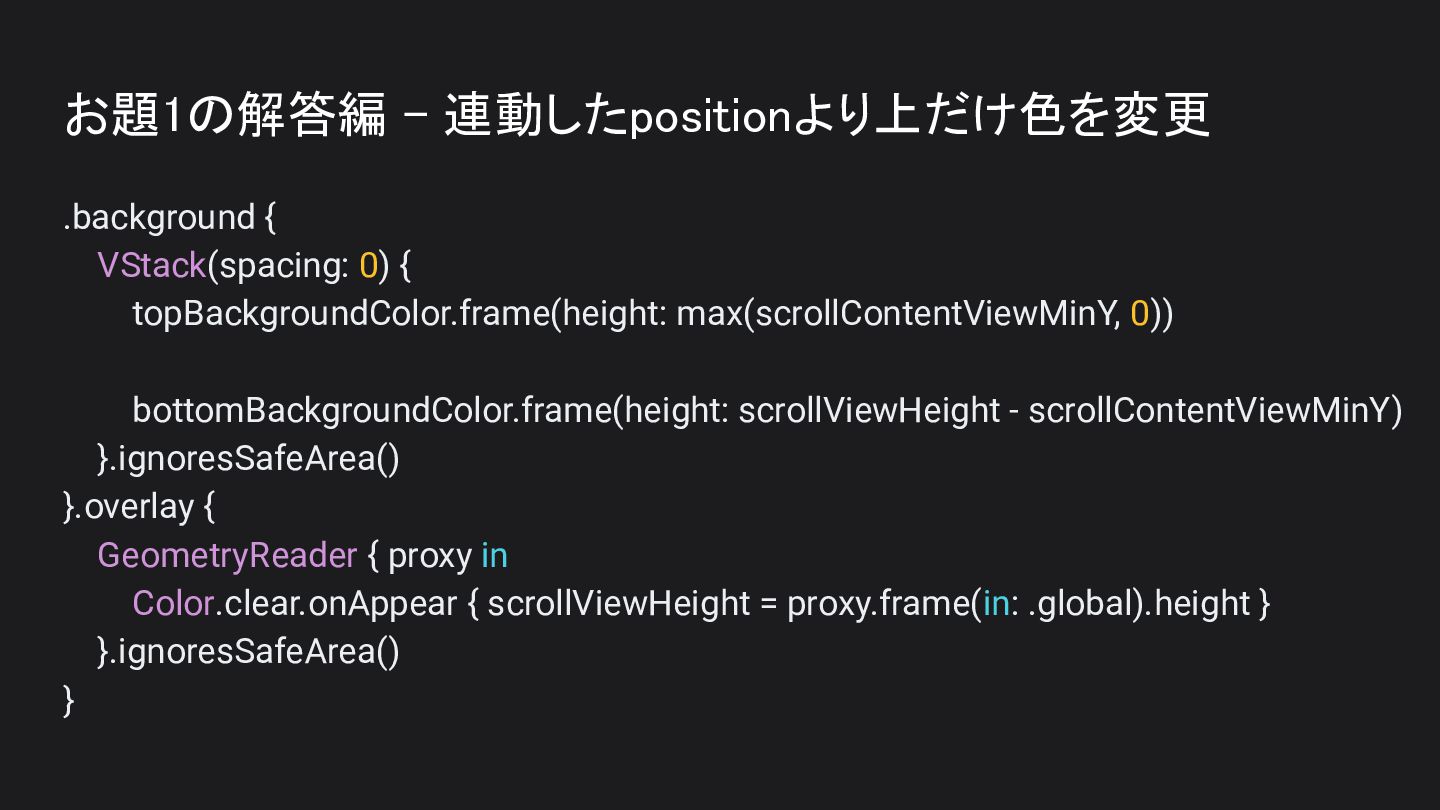Screen dimensions: 1440x810
Task: Click the final closing brace line
Action: click(69, 700)
